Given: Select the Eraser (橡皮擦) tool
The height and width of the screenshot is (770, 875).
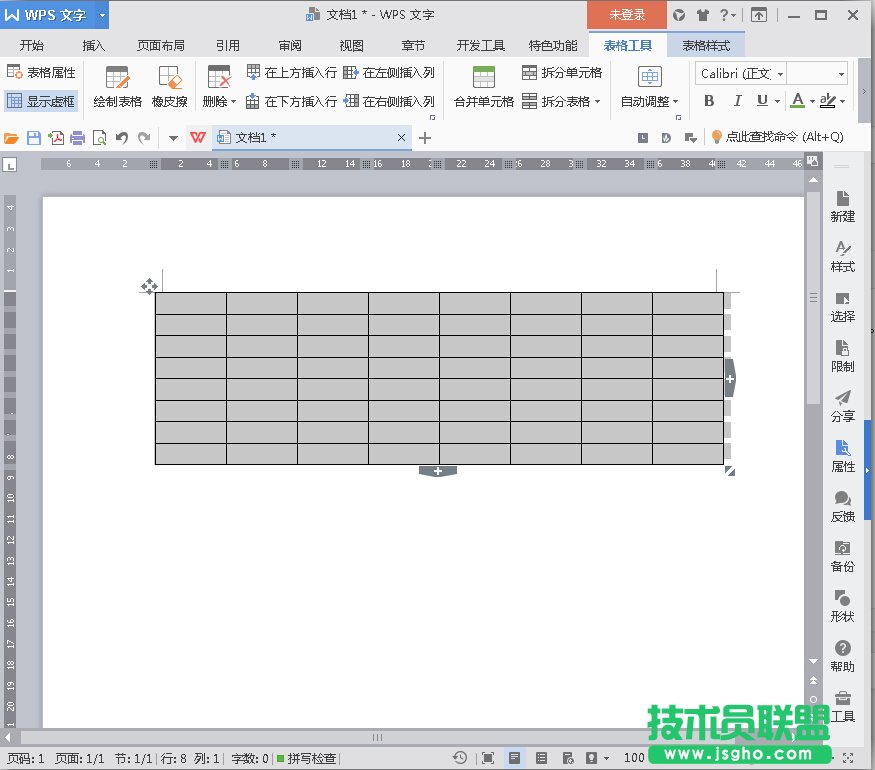Looking at the screenshot, I should (170, 86).
